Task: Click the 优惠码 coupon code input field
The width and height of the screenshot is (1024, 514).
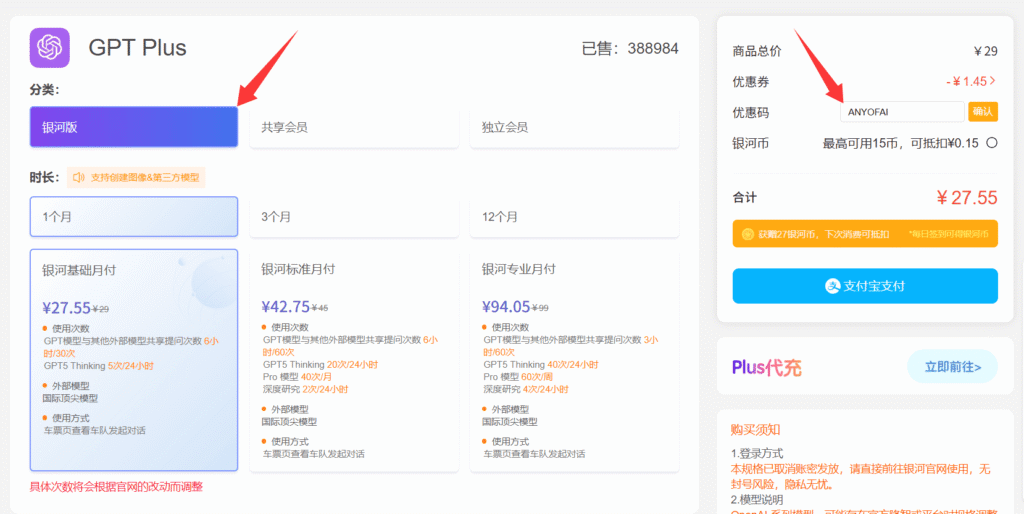Action: [x=902, y=112]
